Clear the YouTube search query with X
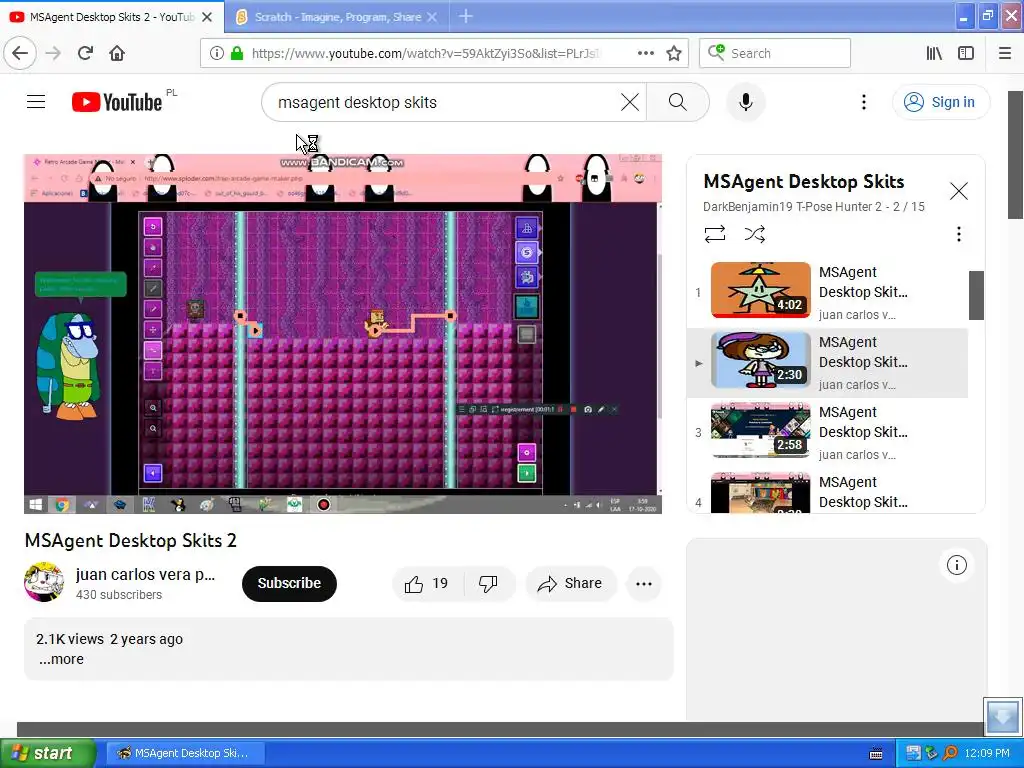This screenshot has width=1024, height=768. point(630,102)
